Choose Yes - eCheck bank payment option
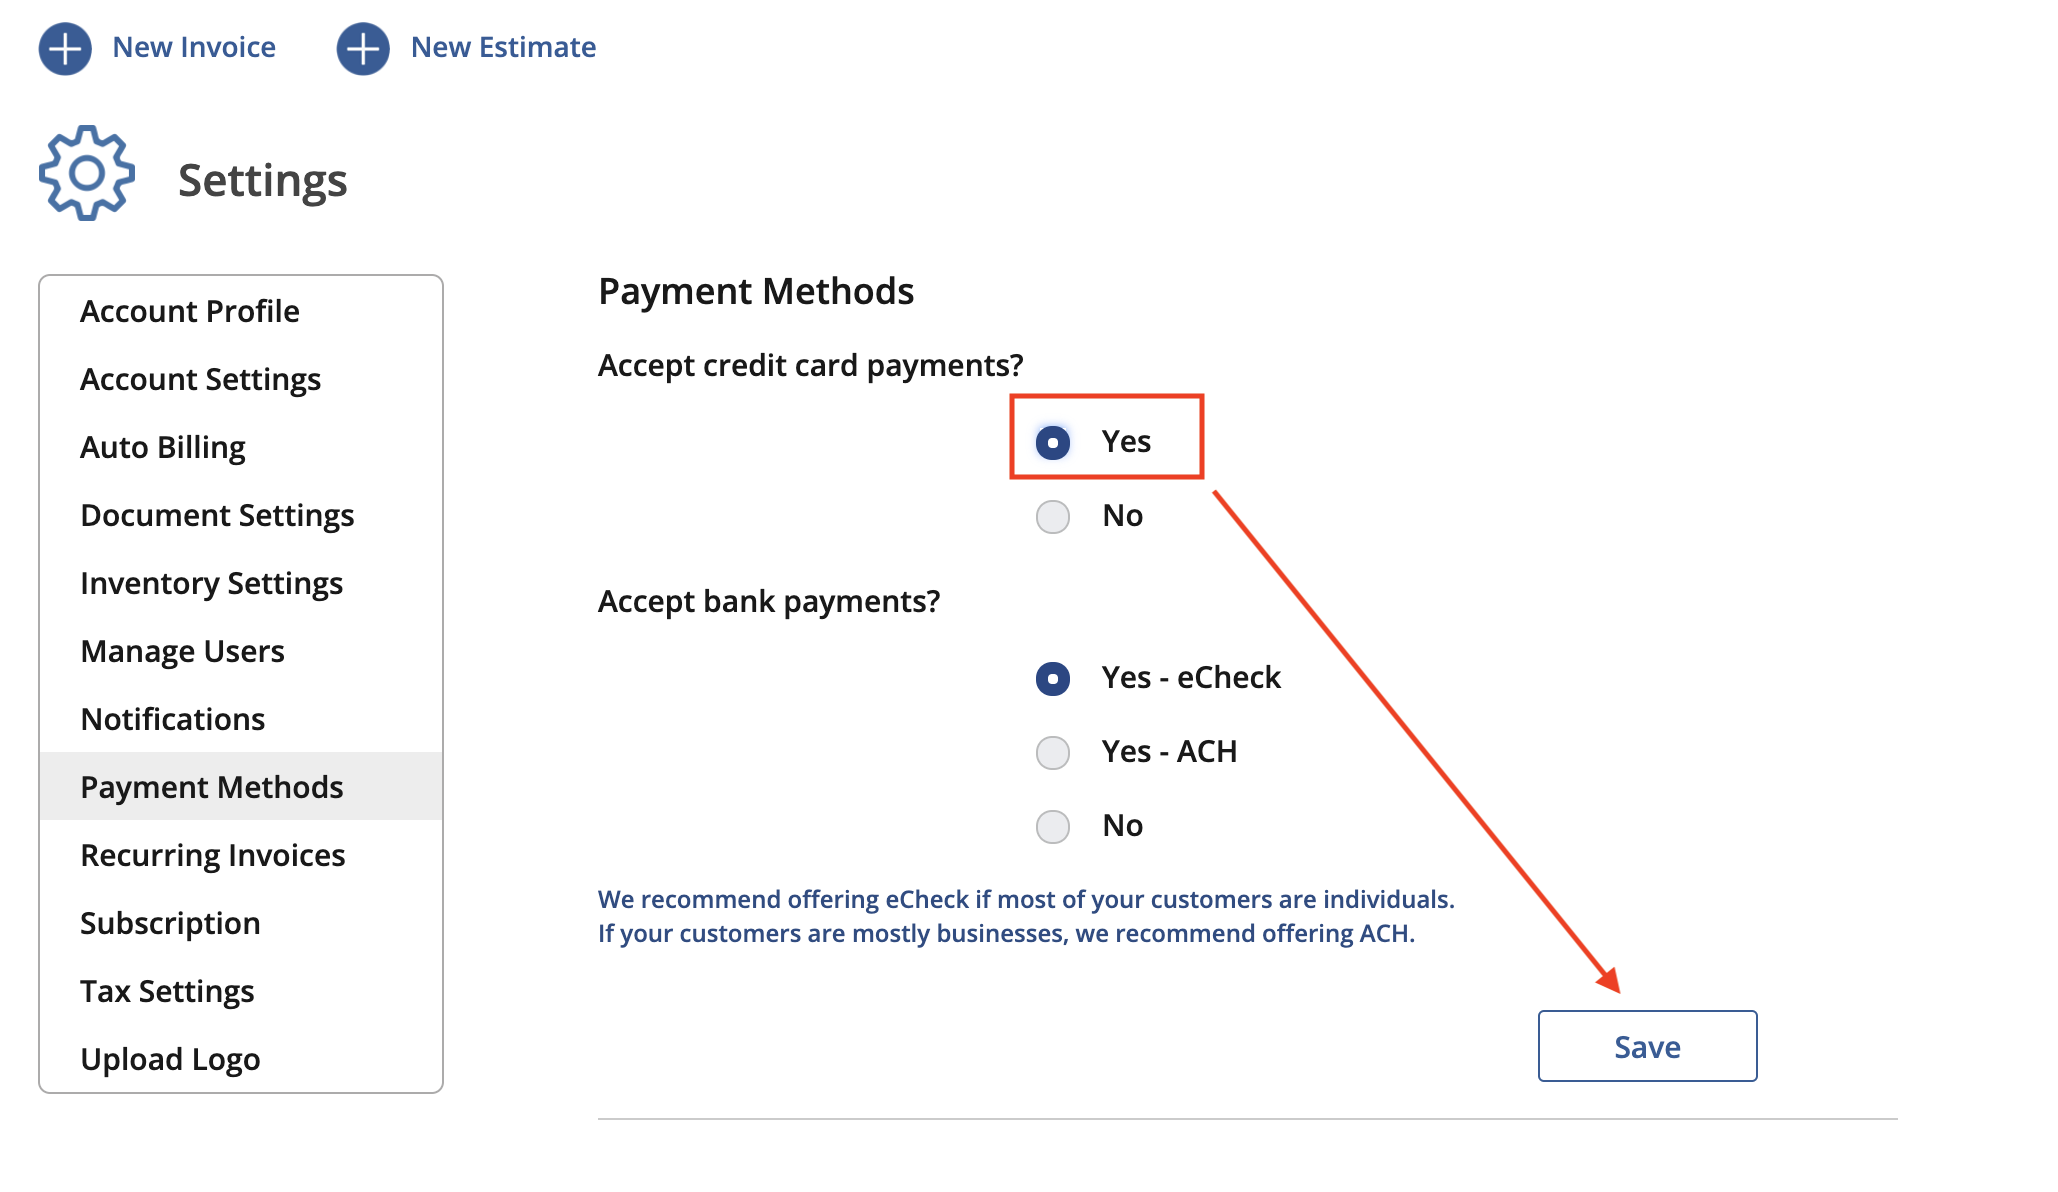This screenshot has width=2058, height=1192. 1053,678
